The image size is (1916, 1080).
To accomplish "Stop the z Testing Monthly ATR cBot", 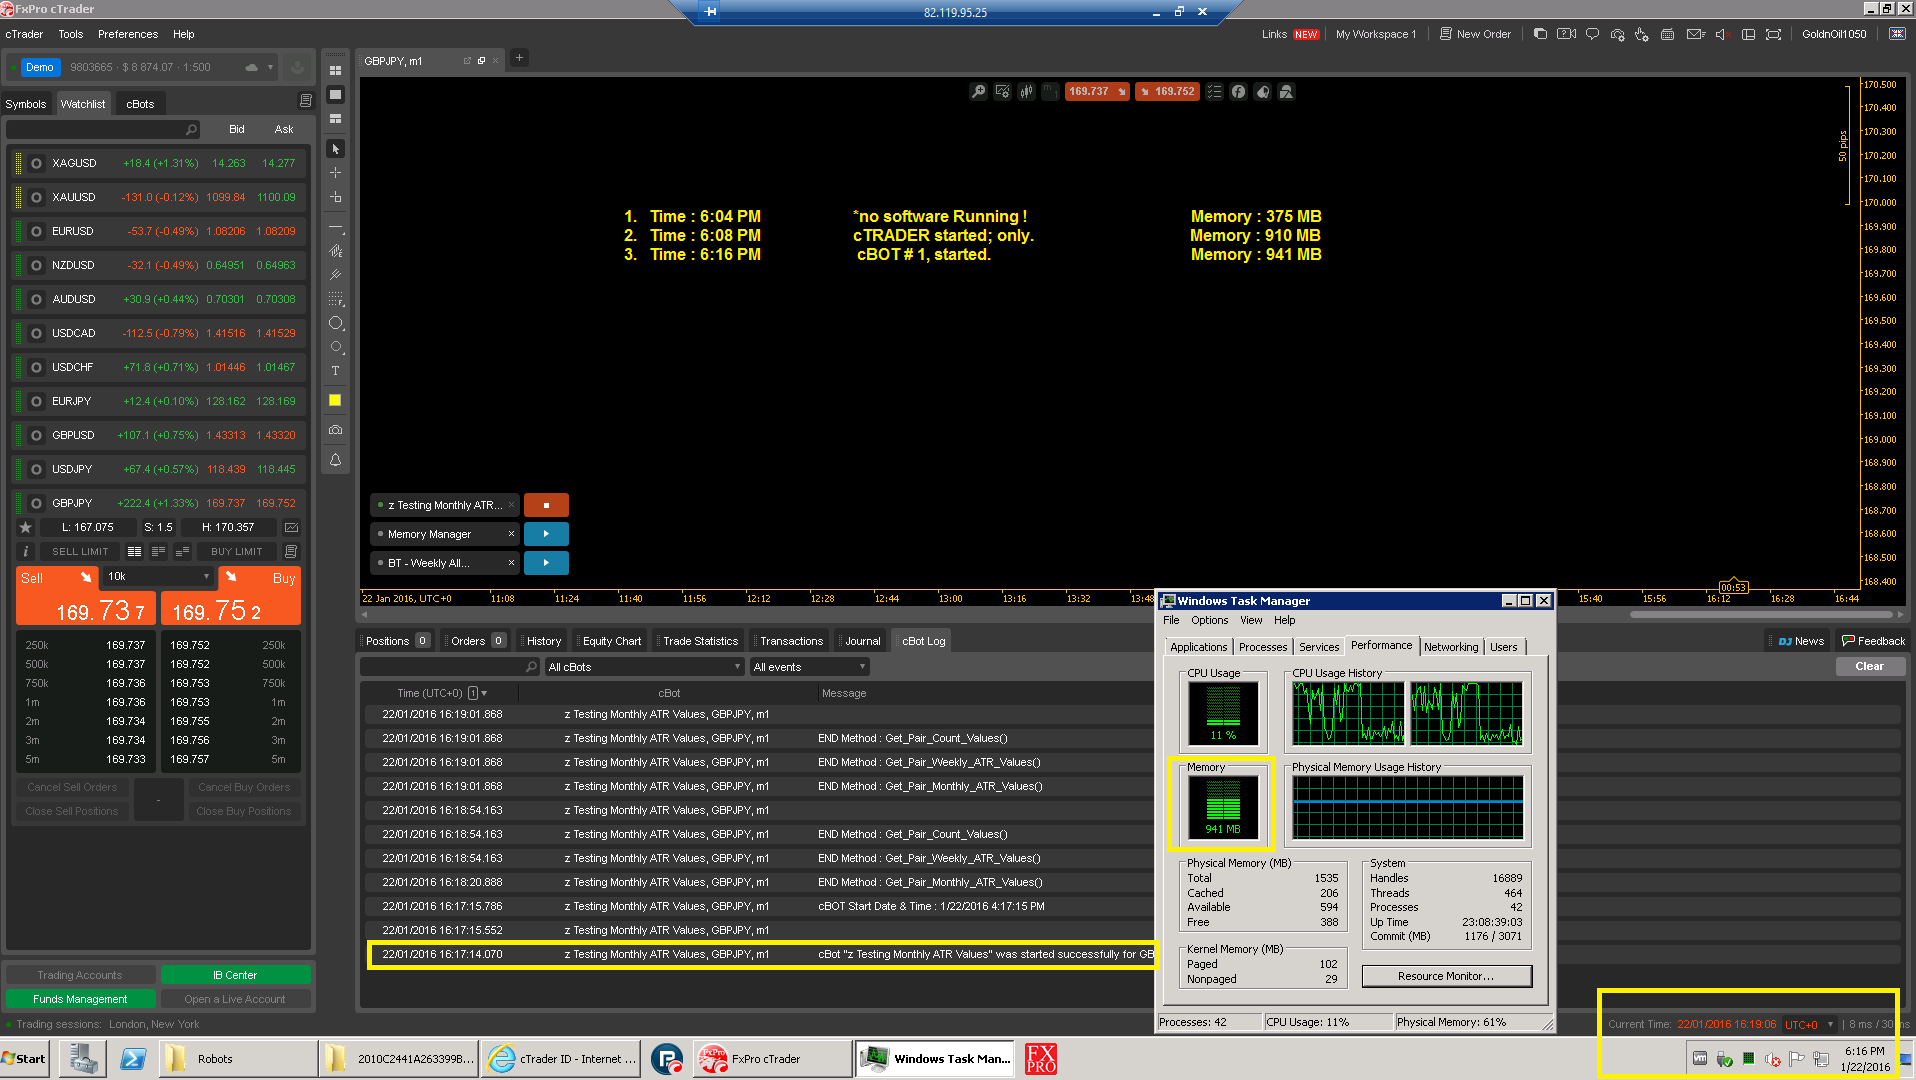I will [546, 505].
